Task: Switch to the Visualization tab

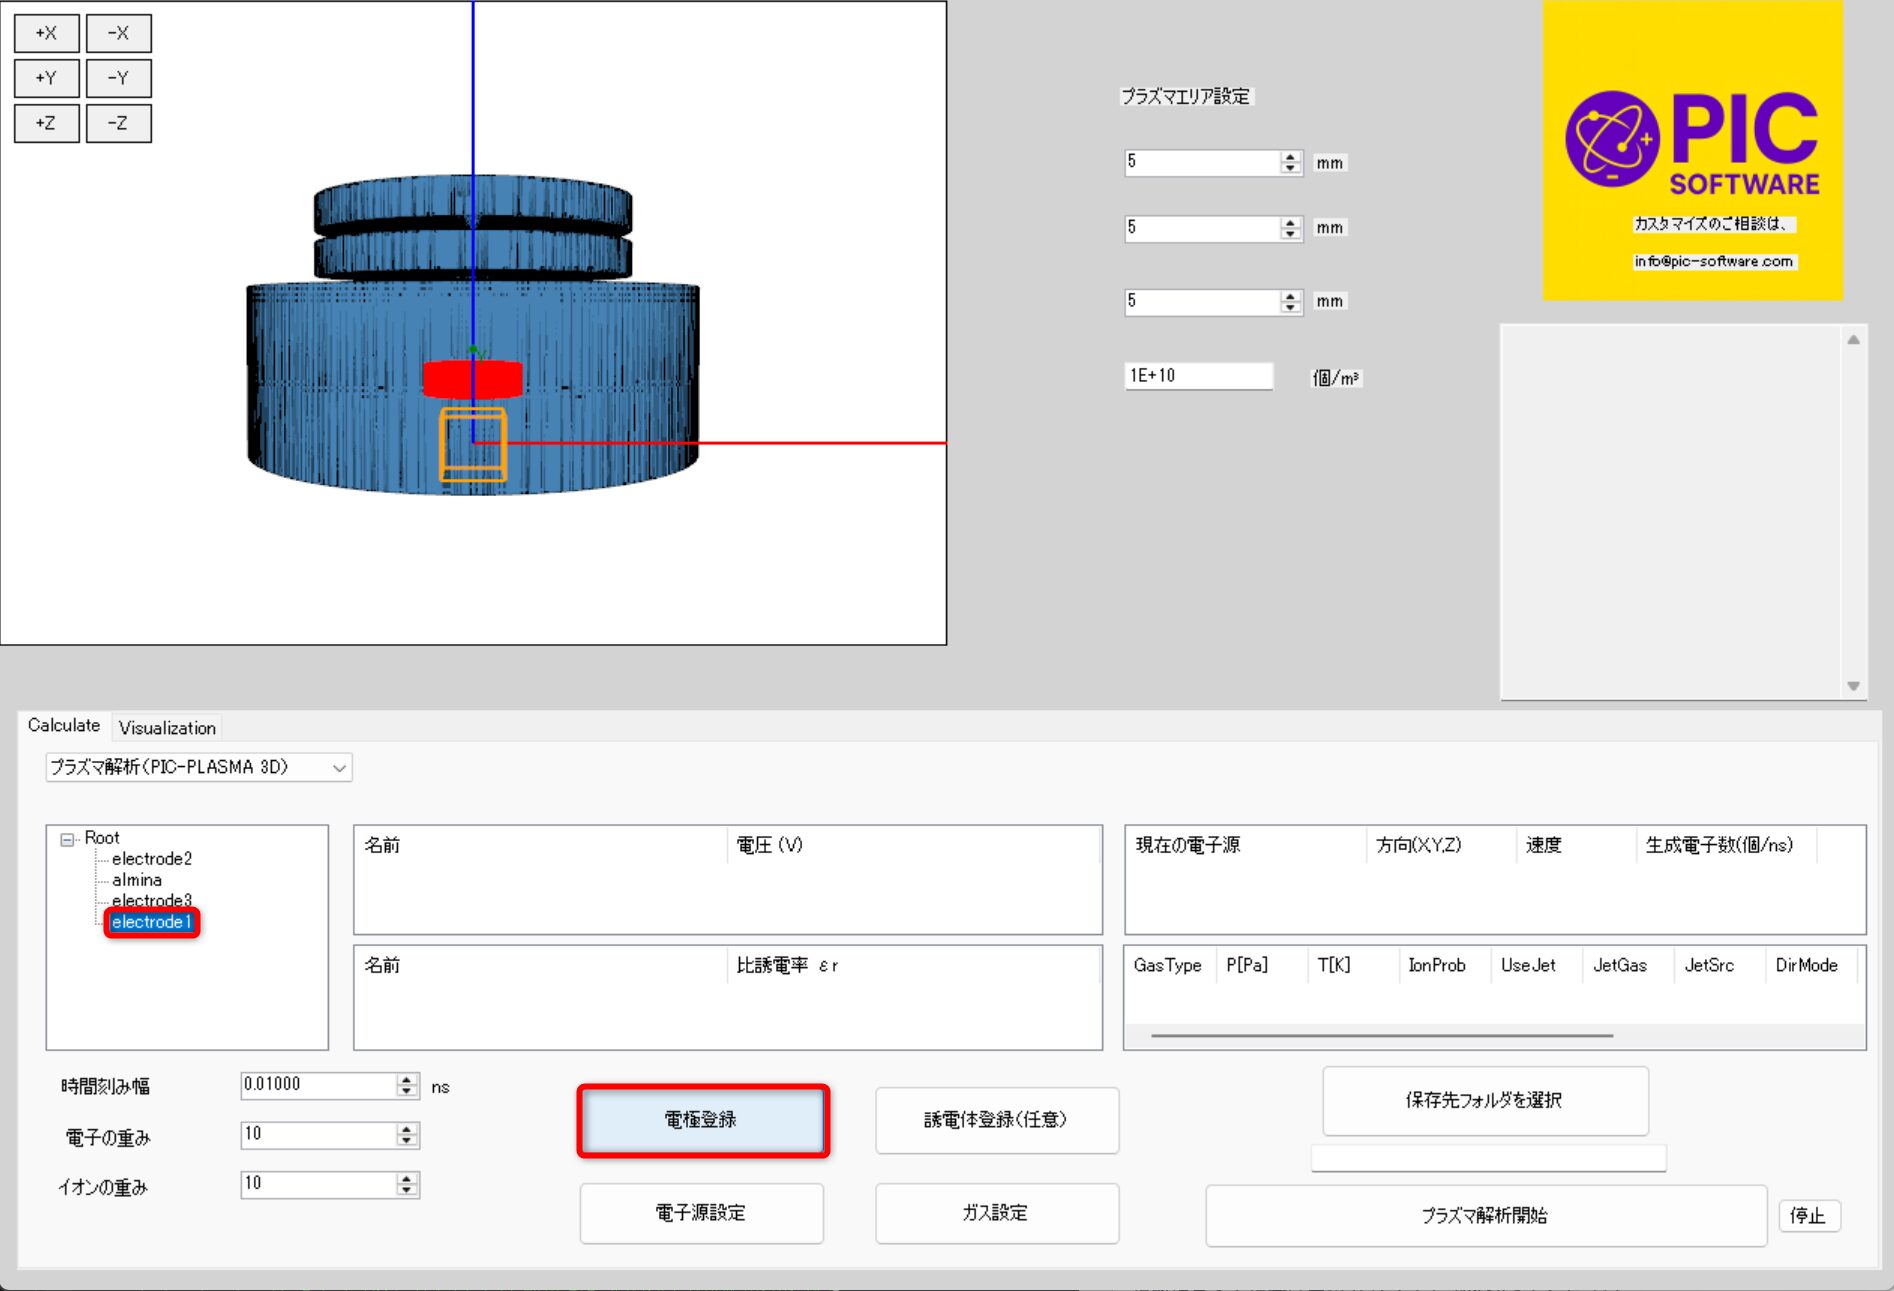Action: pos(167,728)
